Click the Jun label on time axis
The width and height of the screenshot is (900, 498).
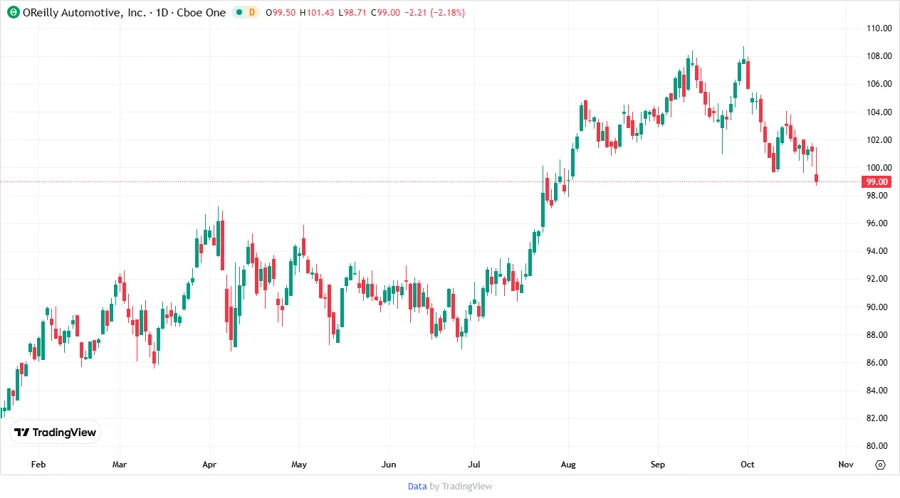[x=389, y=464]
